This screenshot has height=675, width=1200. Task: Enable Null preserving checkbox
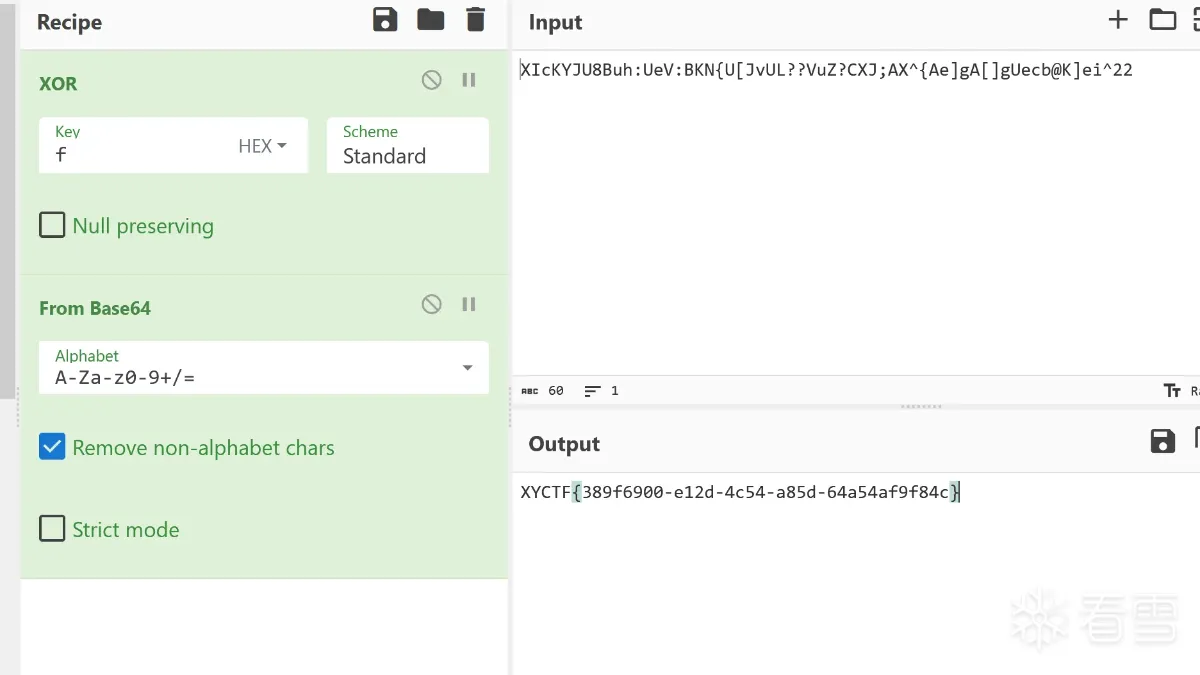tap(52, 225)
